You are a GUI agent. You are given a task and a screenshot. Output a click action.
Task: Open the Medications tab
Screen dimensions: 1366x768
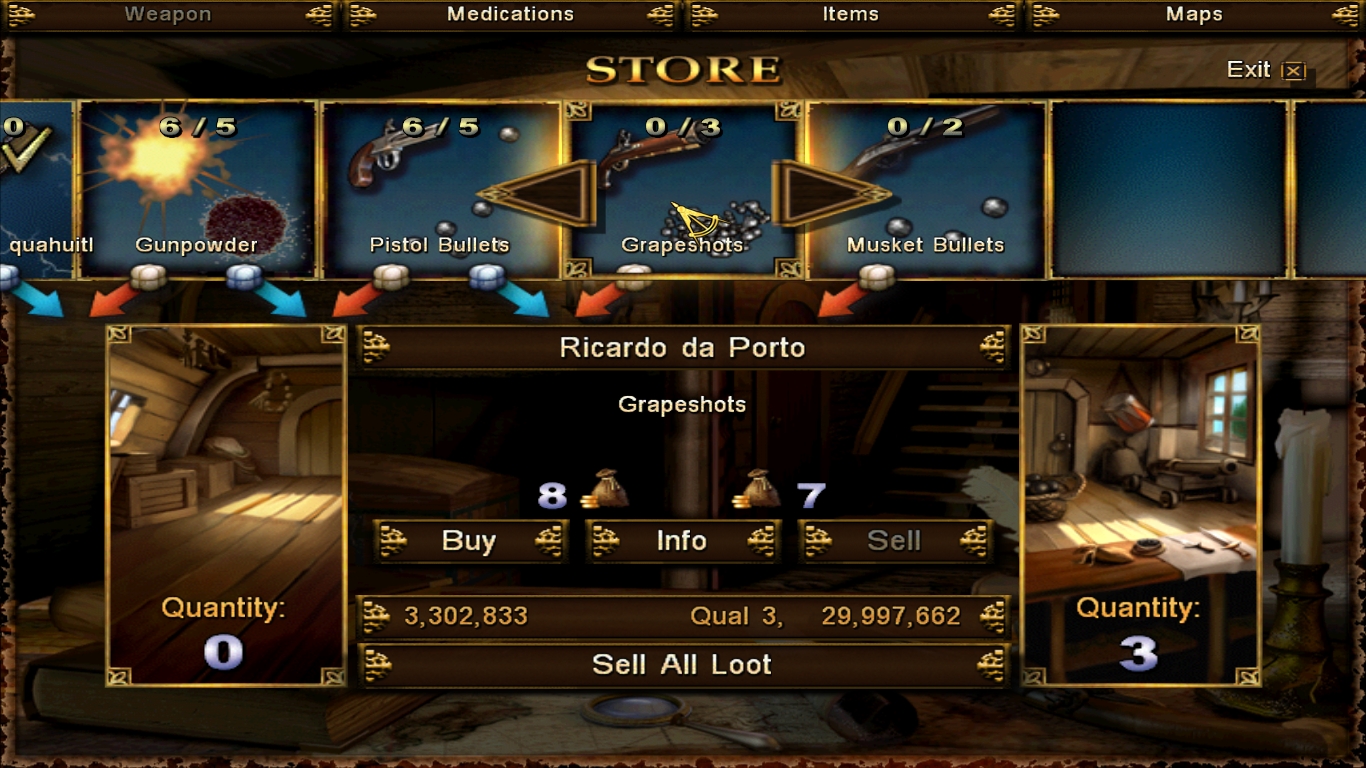click(x=511, y=15)
